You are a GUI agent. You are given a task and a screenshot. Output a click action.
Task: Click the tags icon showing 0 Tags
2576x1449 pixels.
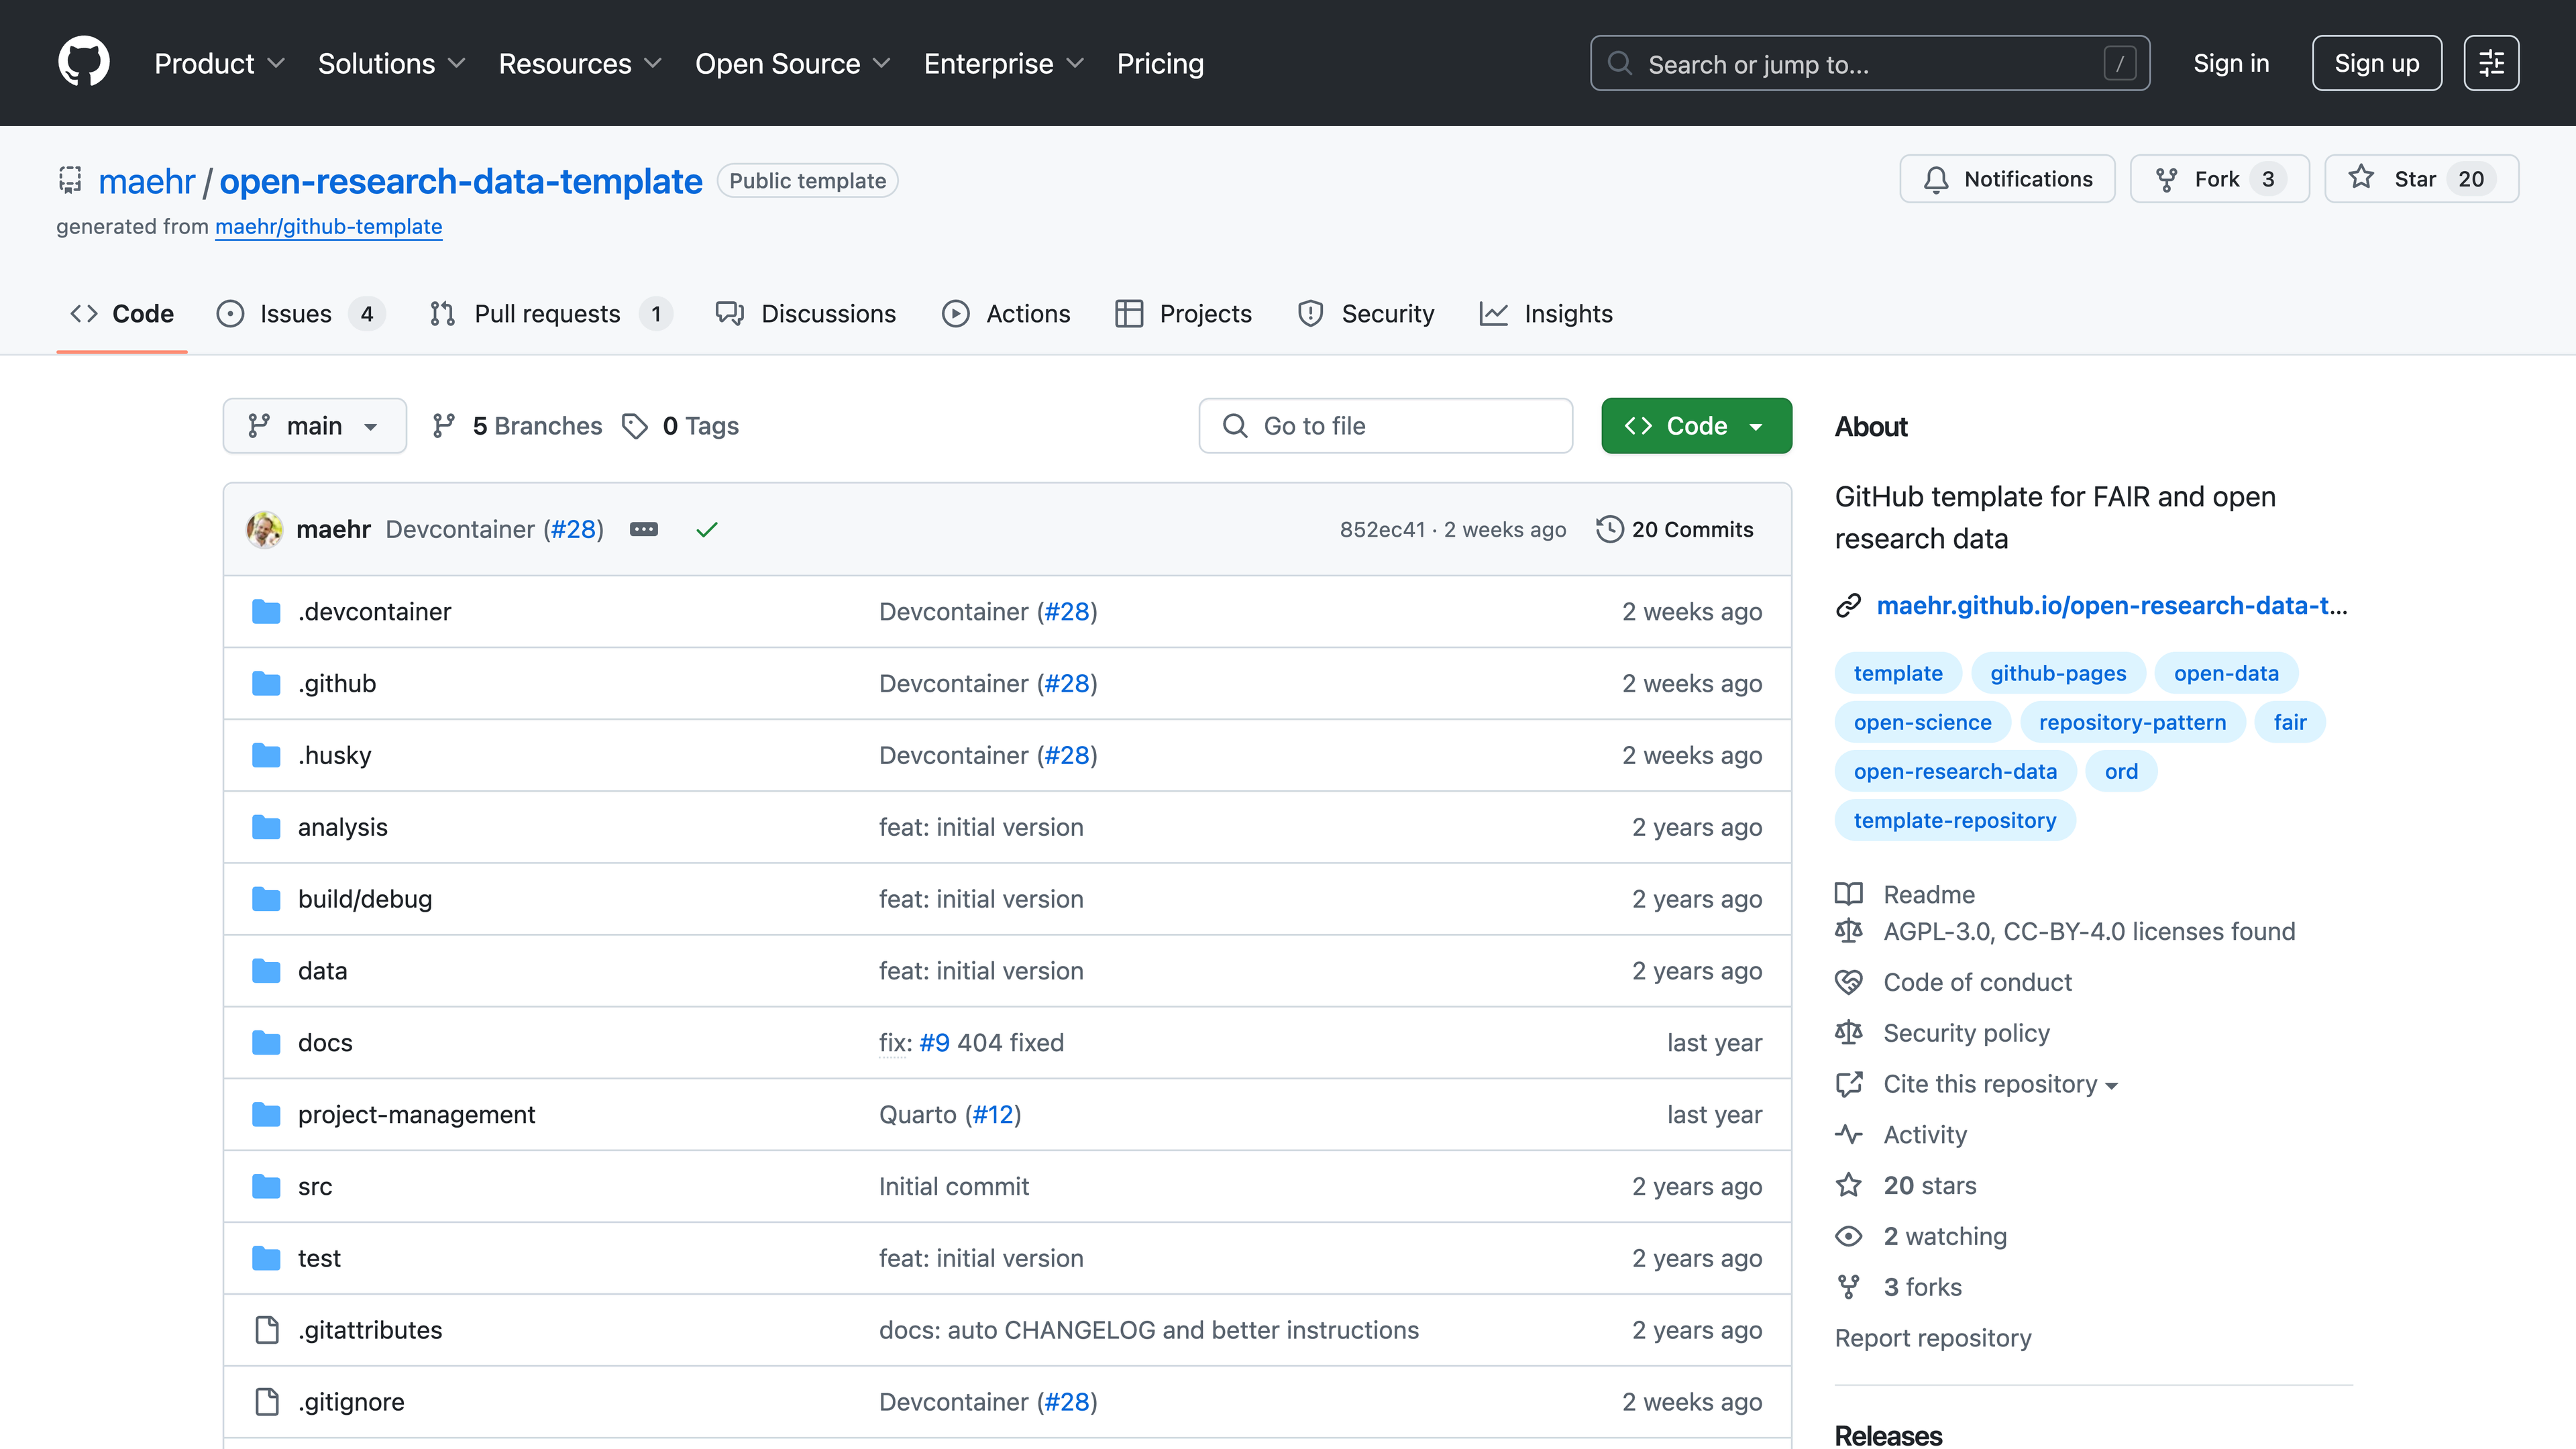tap(635, 426)
